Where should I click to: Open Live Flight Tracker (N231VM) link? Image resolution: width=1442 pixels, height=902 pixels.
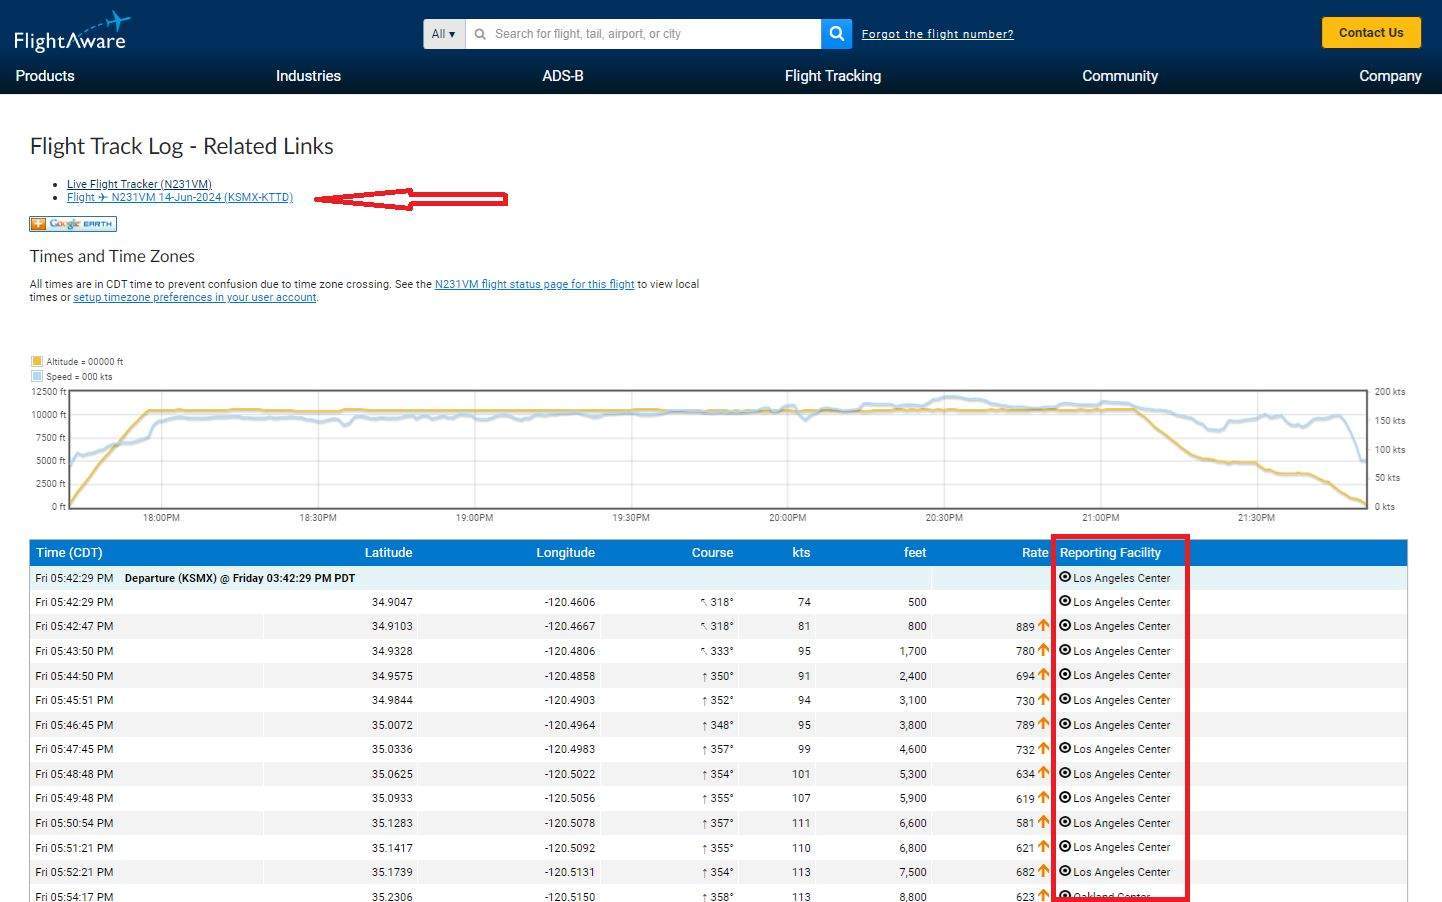pos(139,184)
